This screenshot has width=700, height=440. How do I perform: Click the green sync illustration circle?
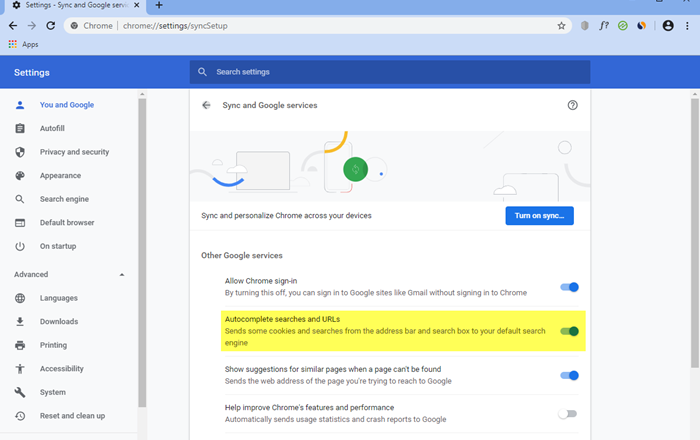[355, 169]
